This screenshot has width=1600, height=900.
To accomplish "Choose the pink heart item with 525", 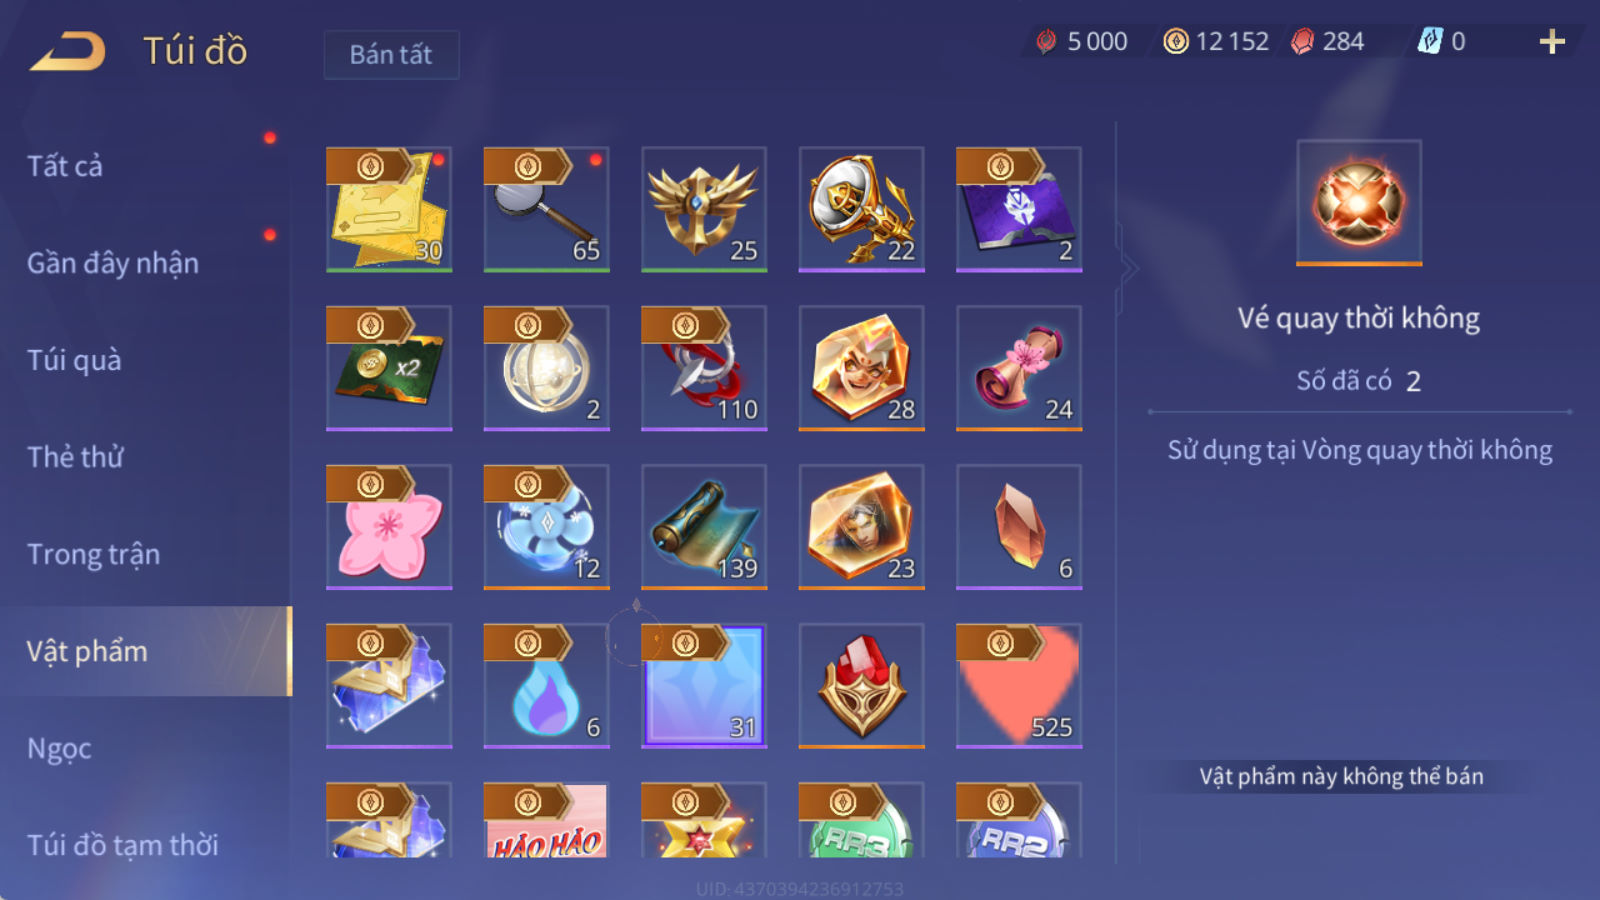I will point(1019,686).
